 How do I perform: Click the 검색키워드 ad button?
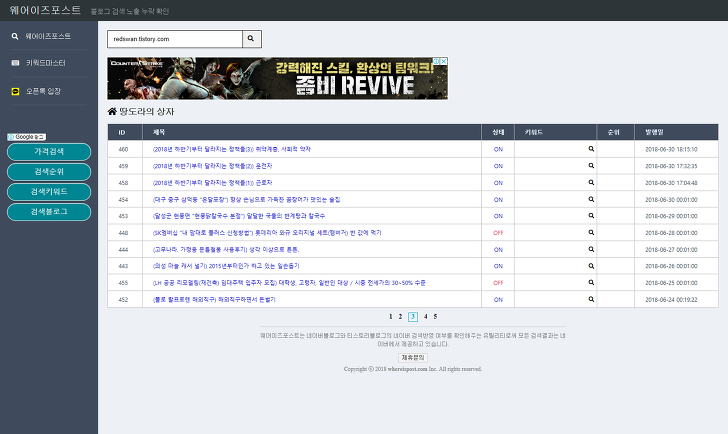49,192
